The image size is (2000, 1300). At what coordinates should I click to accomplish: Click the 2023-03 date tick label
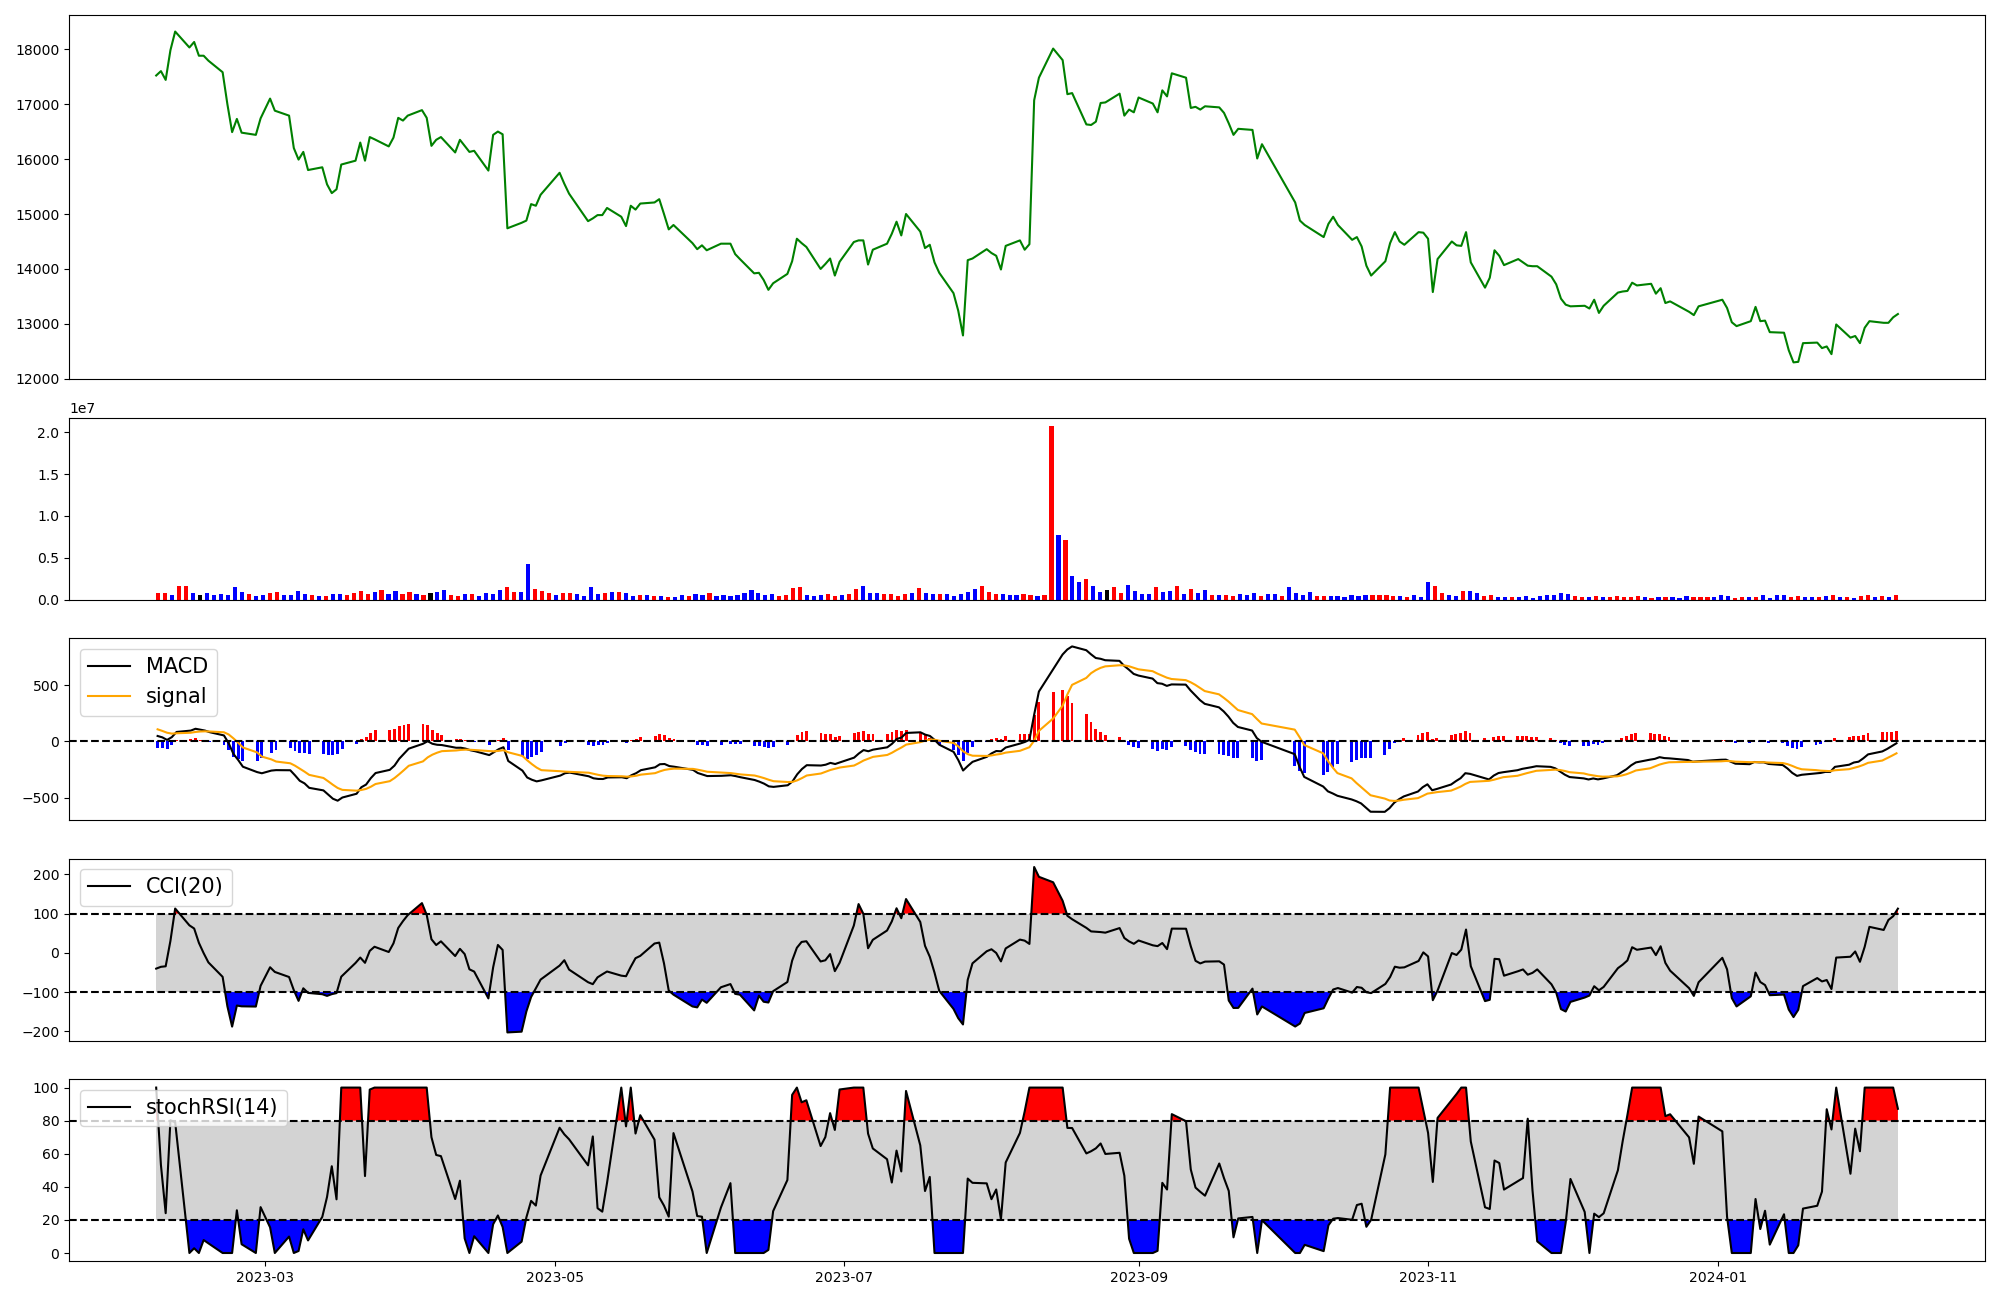(x=265, y=1277)
